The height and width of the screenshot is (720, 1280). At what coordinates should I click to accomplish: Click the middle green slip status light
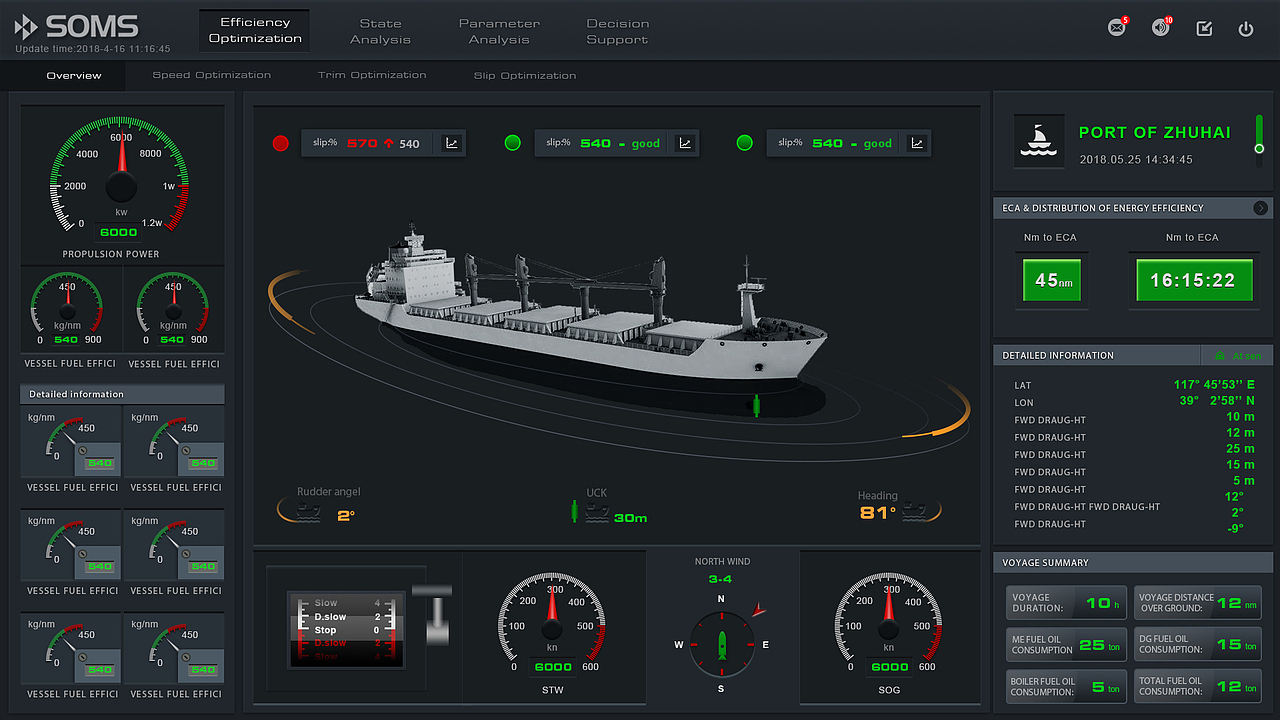point(513,143)
